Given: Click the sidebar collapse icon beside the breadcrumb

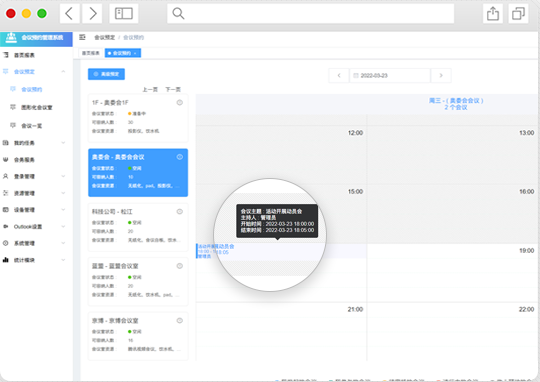Looking at the screenshot, I should [82, 37].
